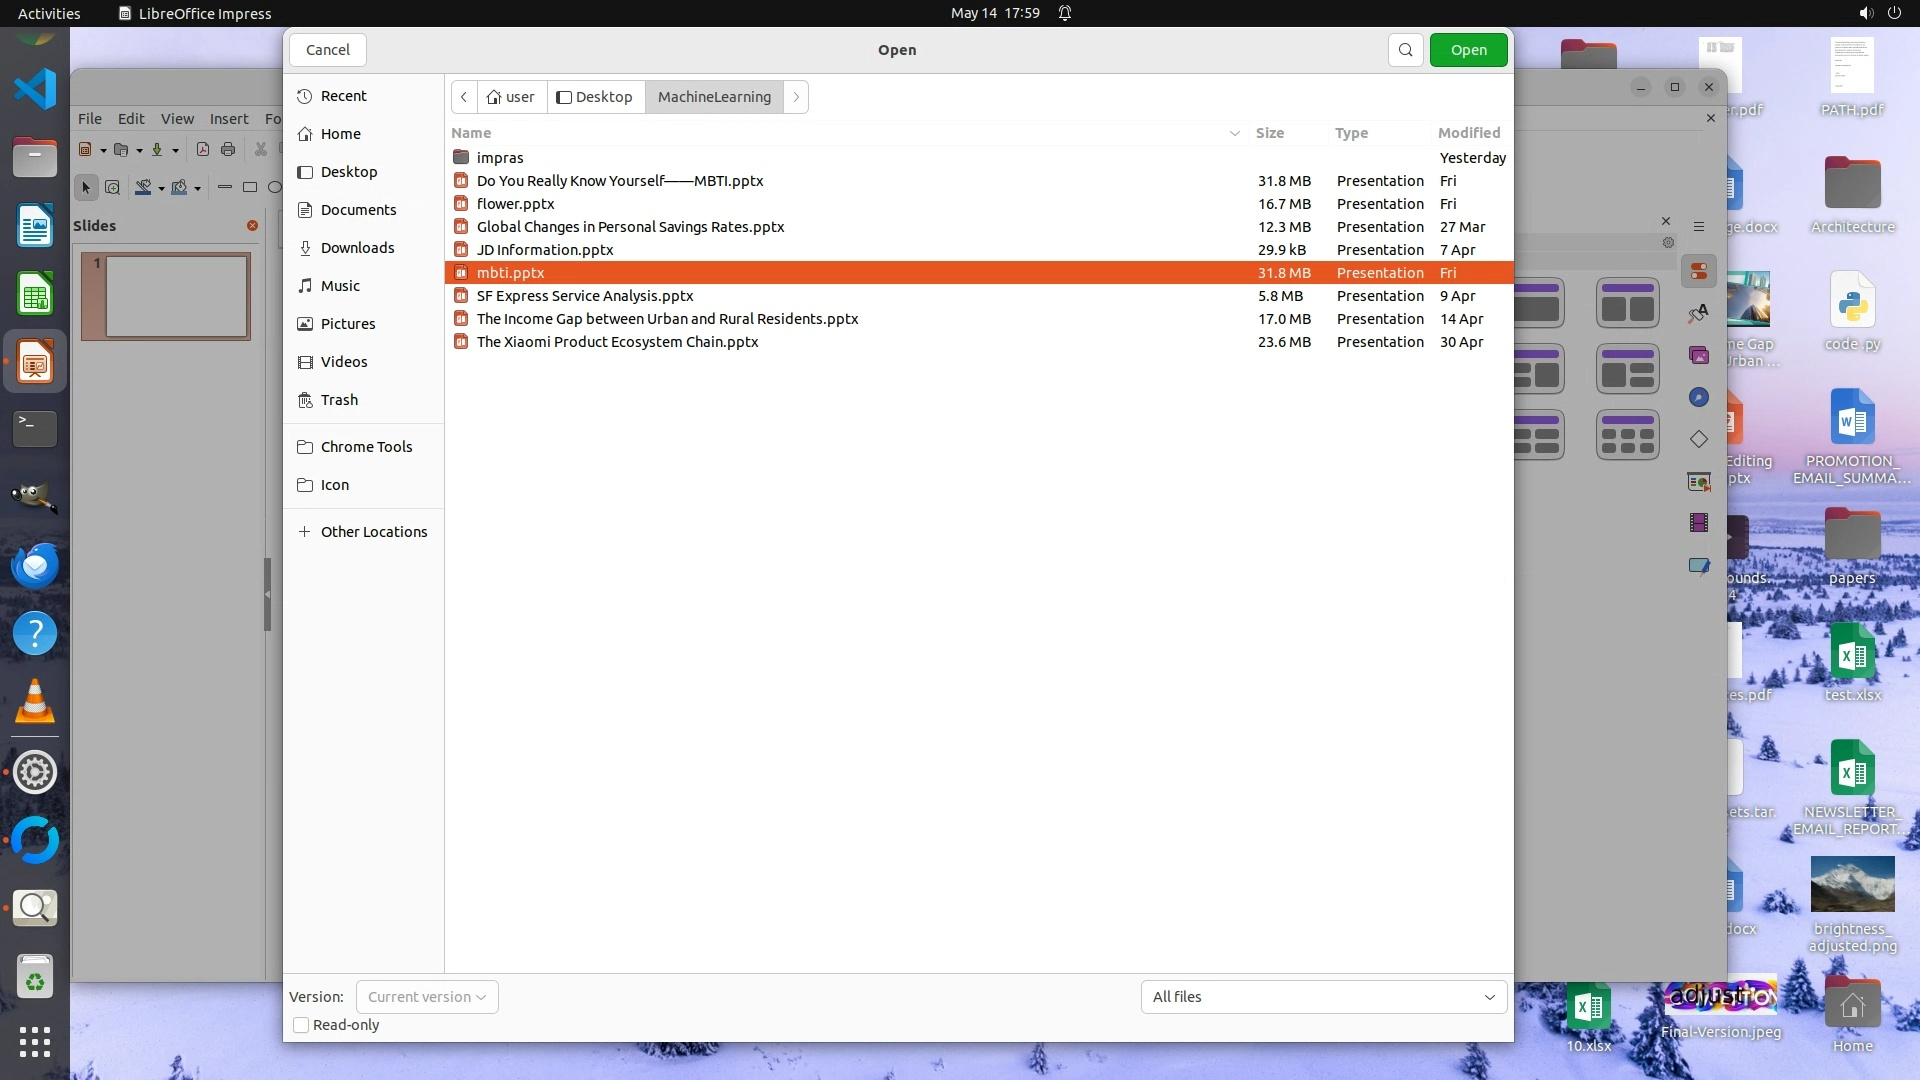Select Downloads in the sidebar
Screen dimensions: 1920x1080
[357, 248]
